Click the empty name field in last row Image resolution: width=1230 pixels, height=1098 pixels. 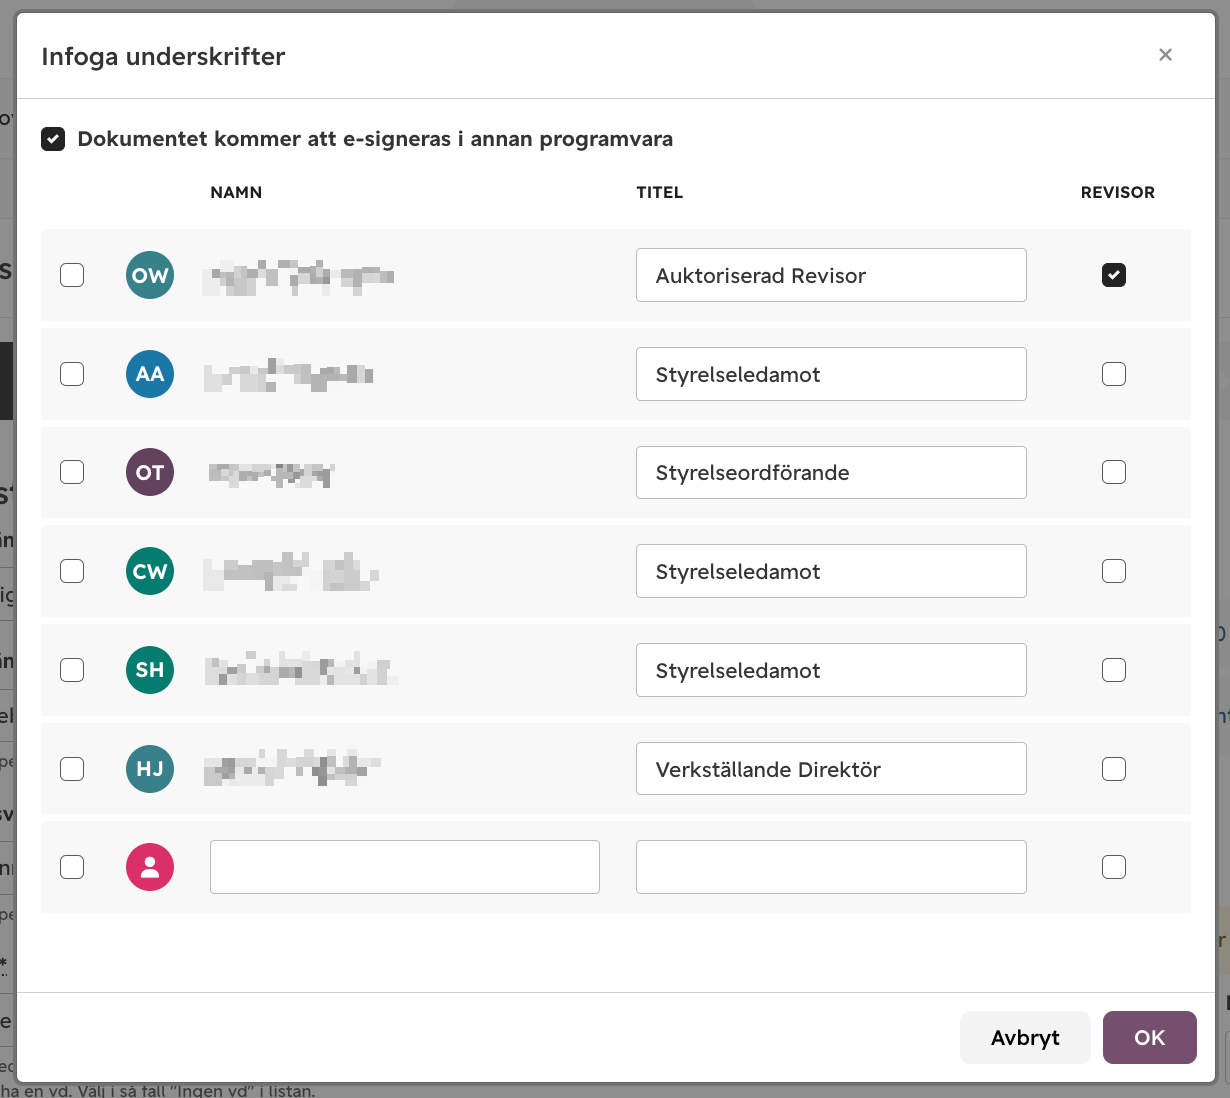[405, 867]
